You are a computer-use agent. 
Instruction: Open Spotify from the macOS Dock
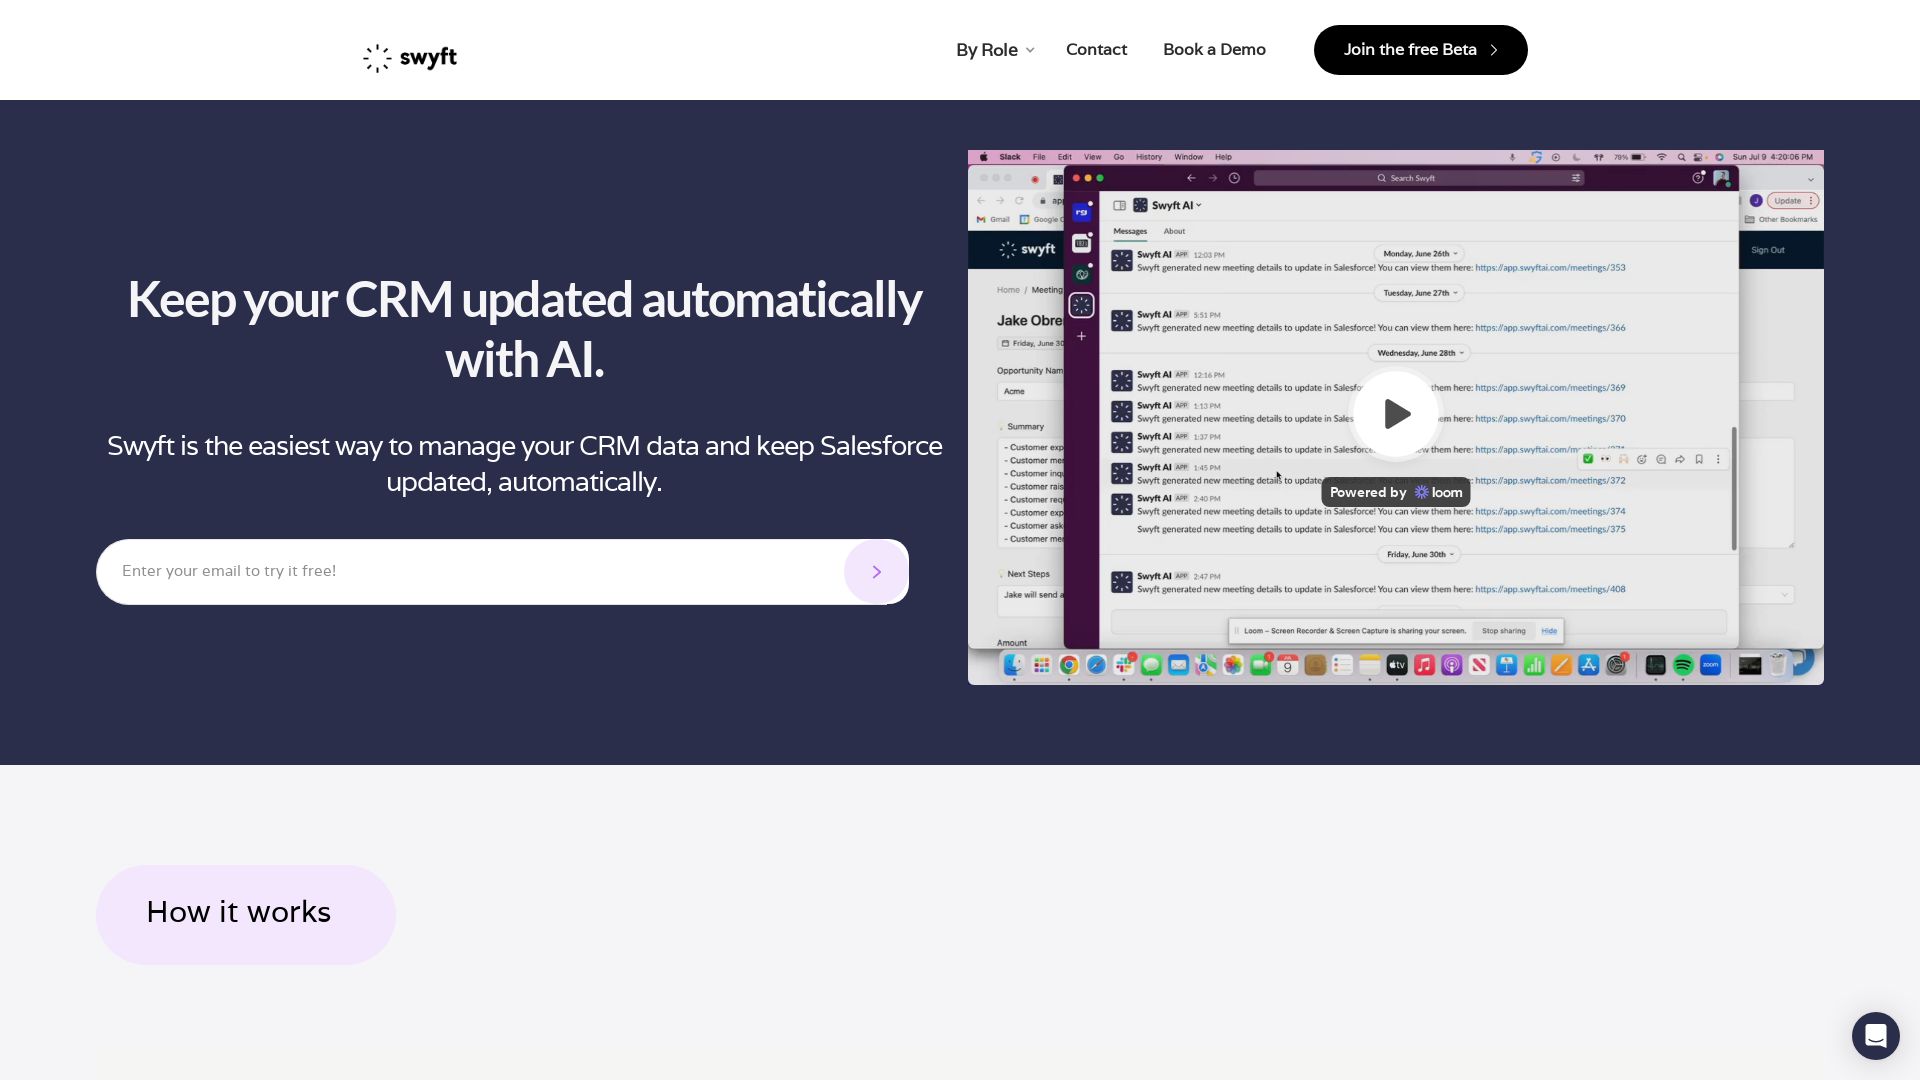coord(1682,664)
